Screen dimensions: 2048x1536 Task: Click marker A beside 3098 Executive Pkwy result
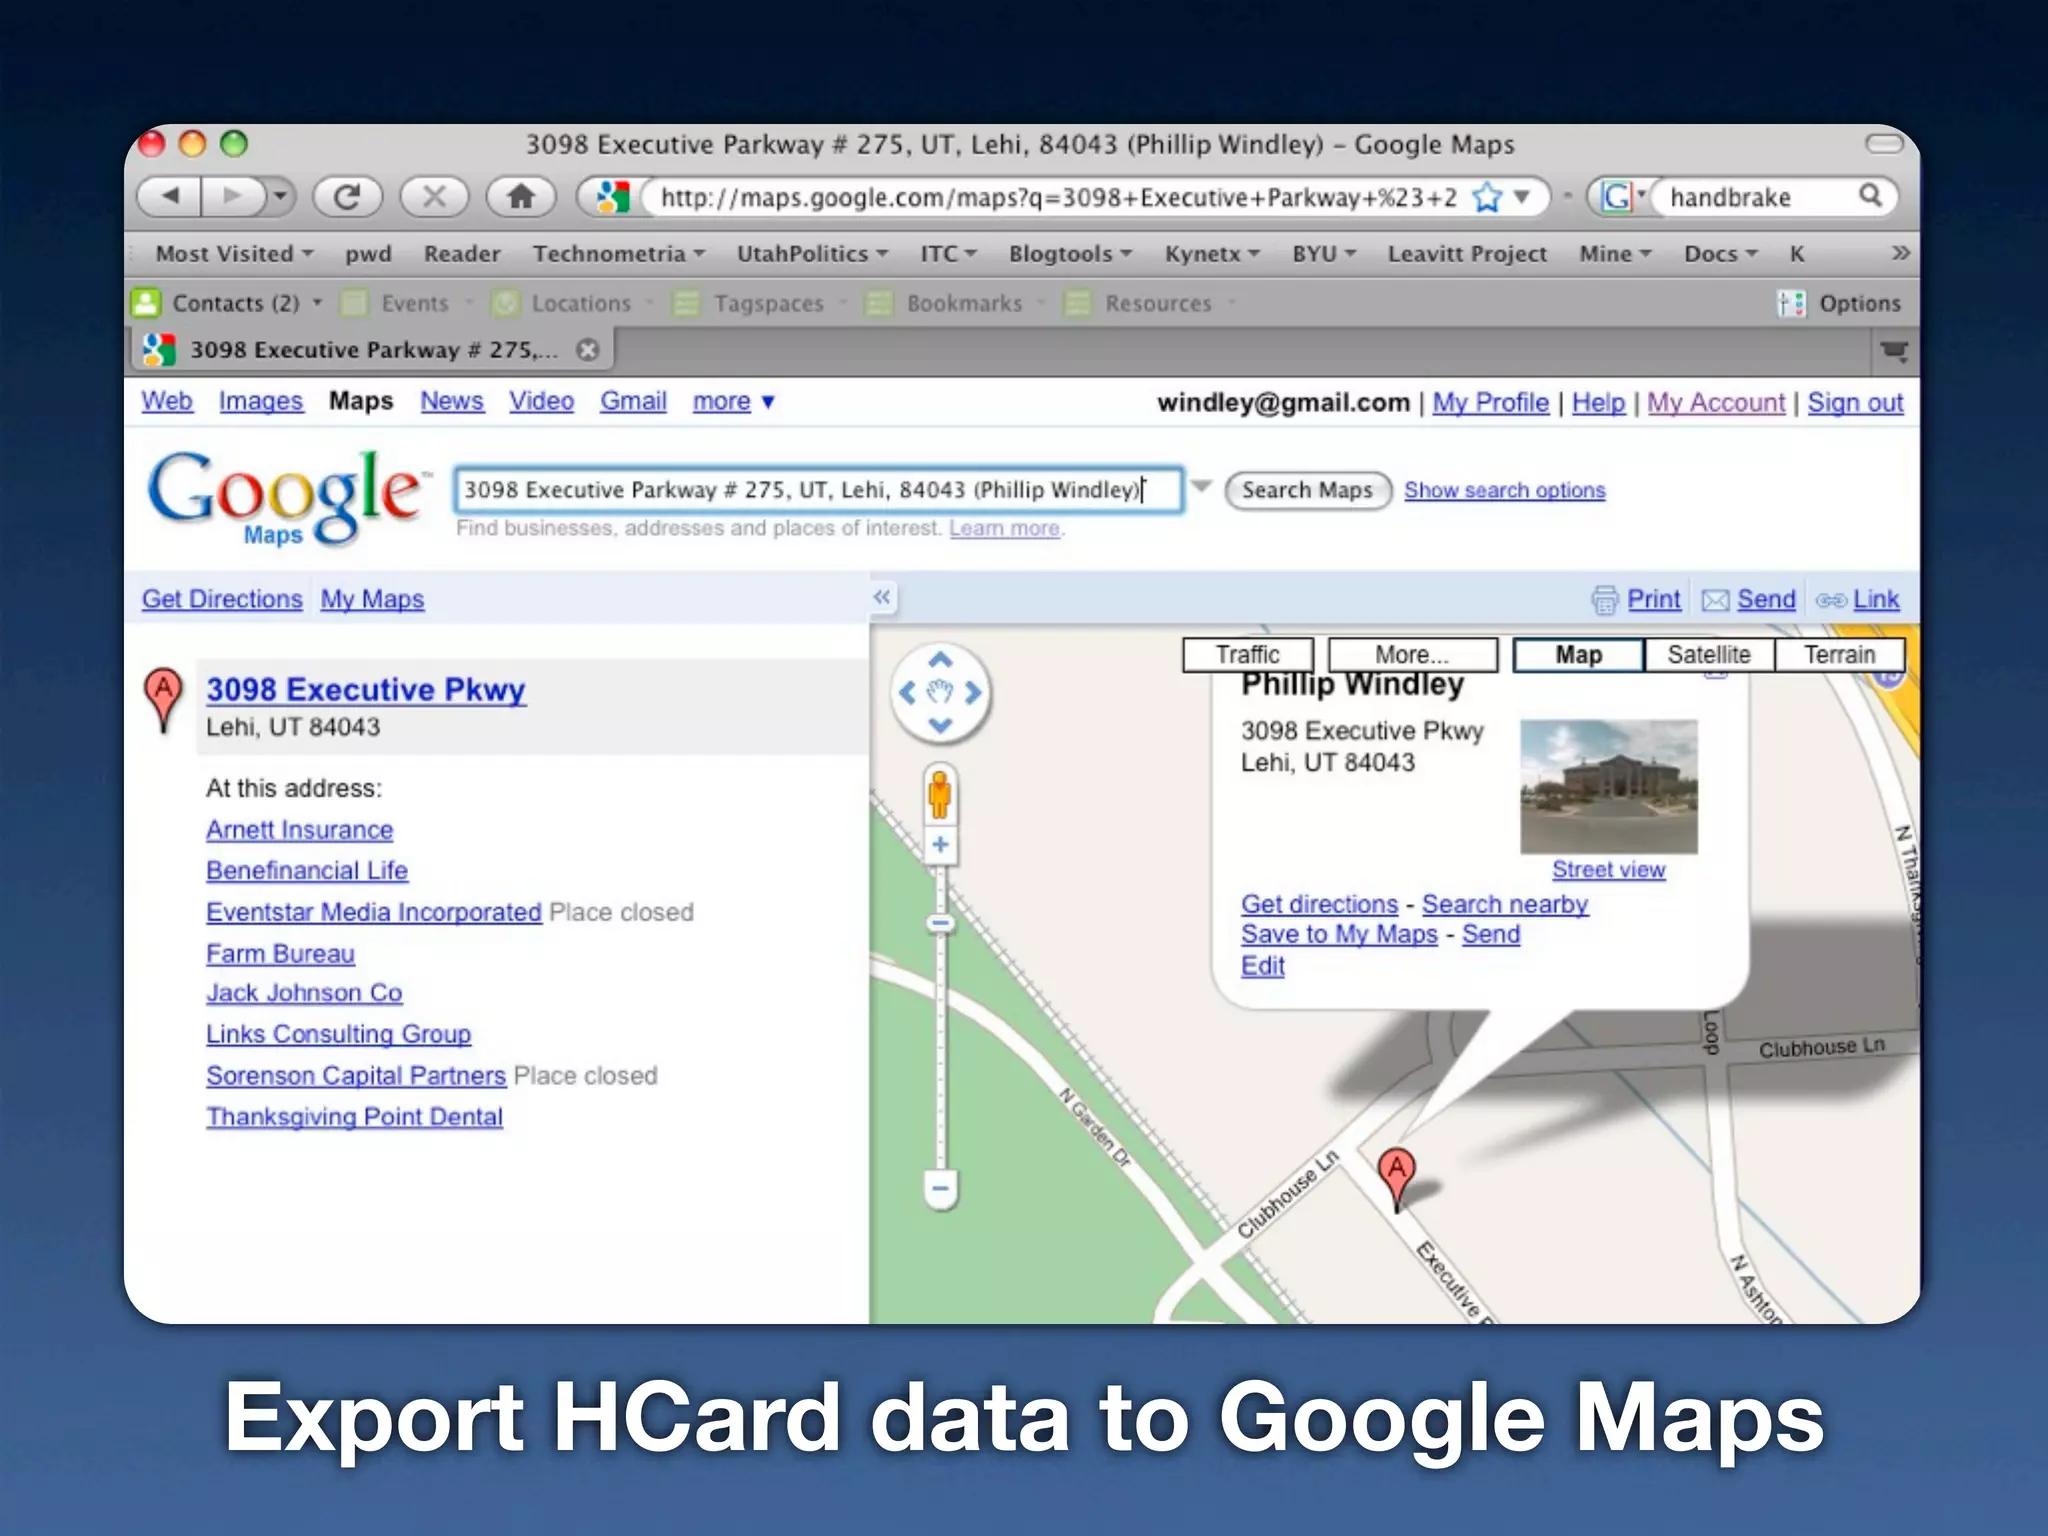[x=163, y=698]
